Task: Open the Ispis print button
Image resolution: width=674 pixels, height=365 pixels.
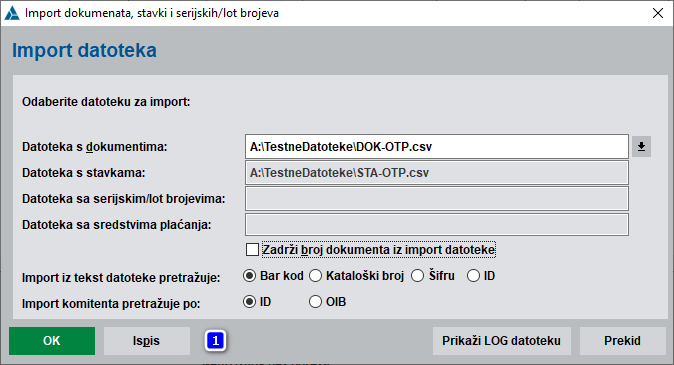Action: [x=147, y=341]
